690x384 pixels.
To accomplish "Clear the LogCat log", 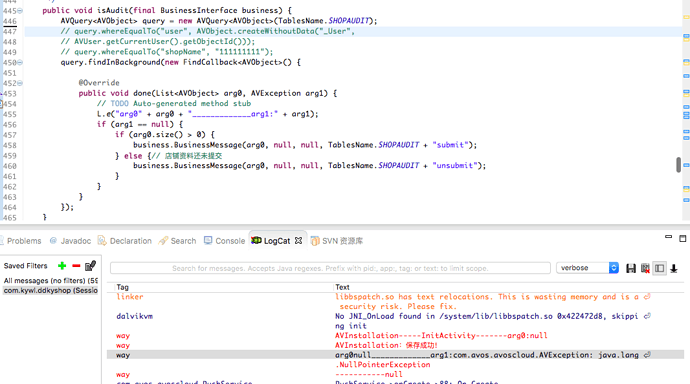I will [645, 268].
